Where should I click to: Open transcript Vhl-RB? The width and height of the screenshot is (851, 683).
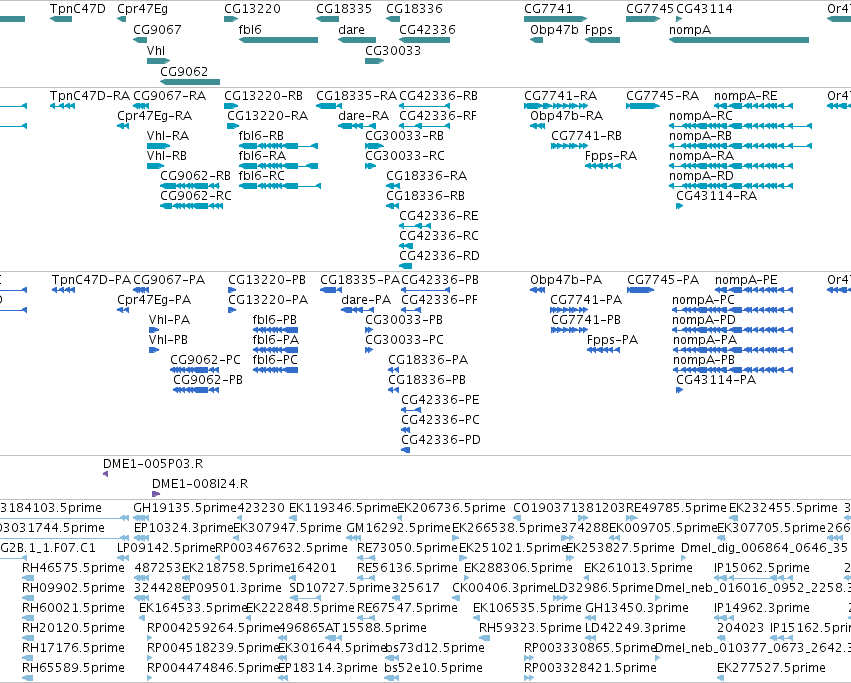[x=167, y=156]
